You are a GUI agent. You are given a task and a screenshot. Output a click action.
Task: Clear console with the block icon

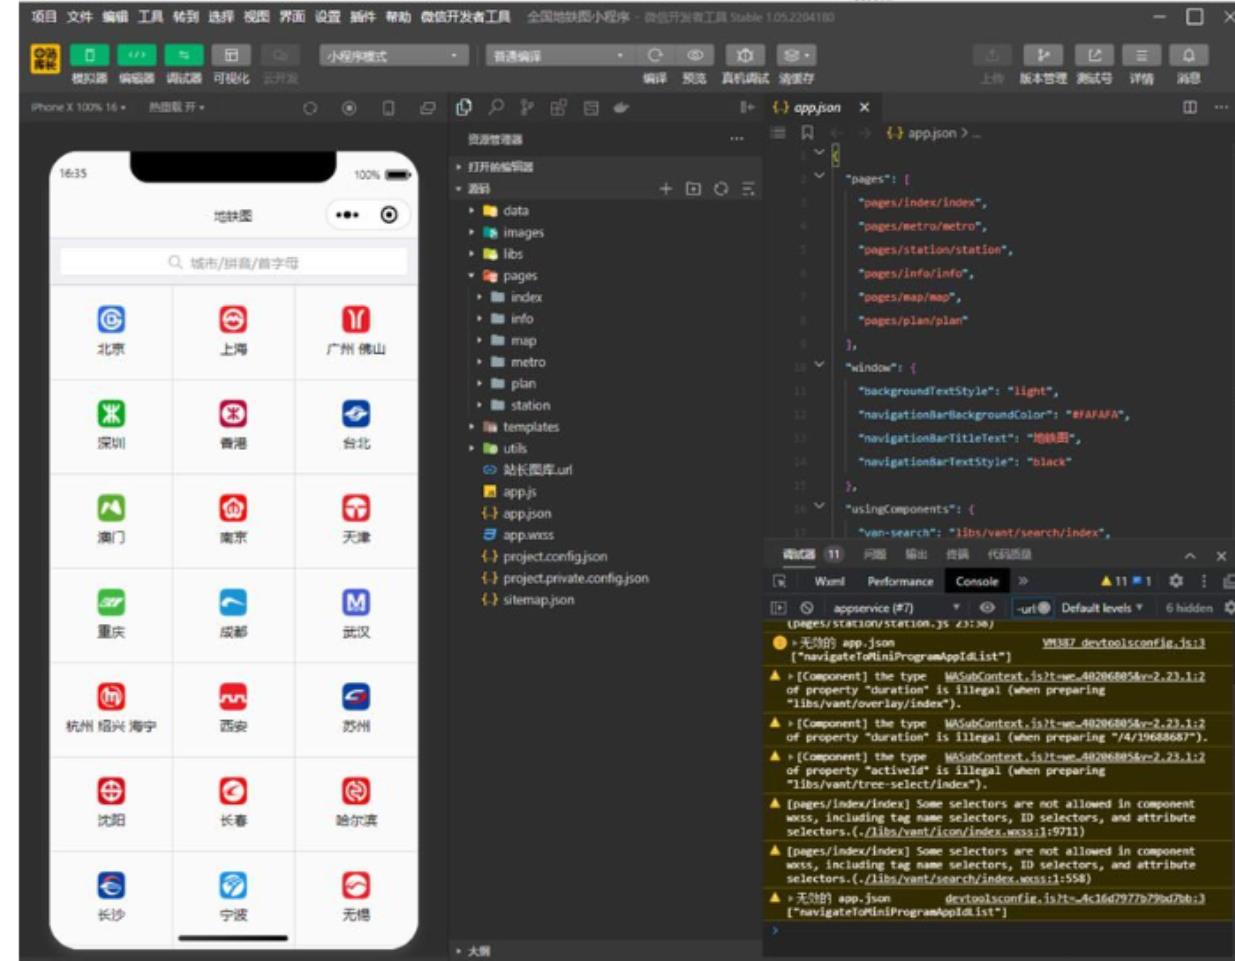pyautogui.click(x=807, y=608)
